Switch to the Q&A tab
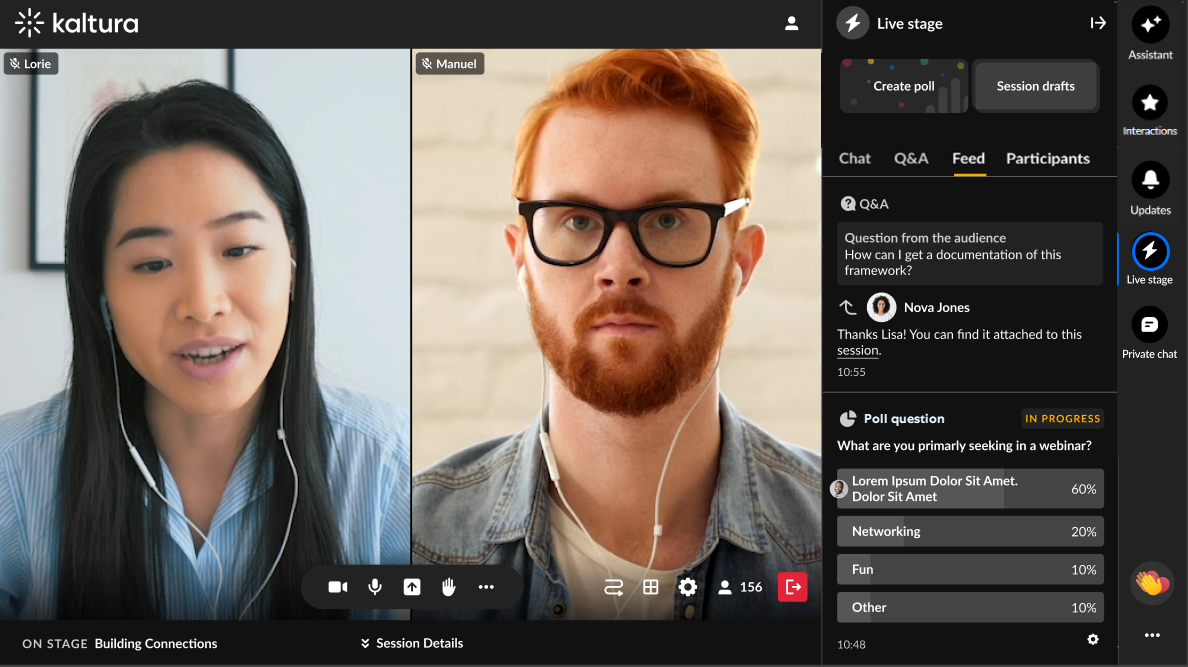 [x=911, y=158]
